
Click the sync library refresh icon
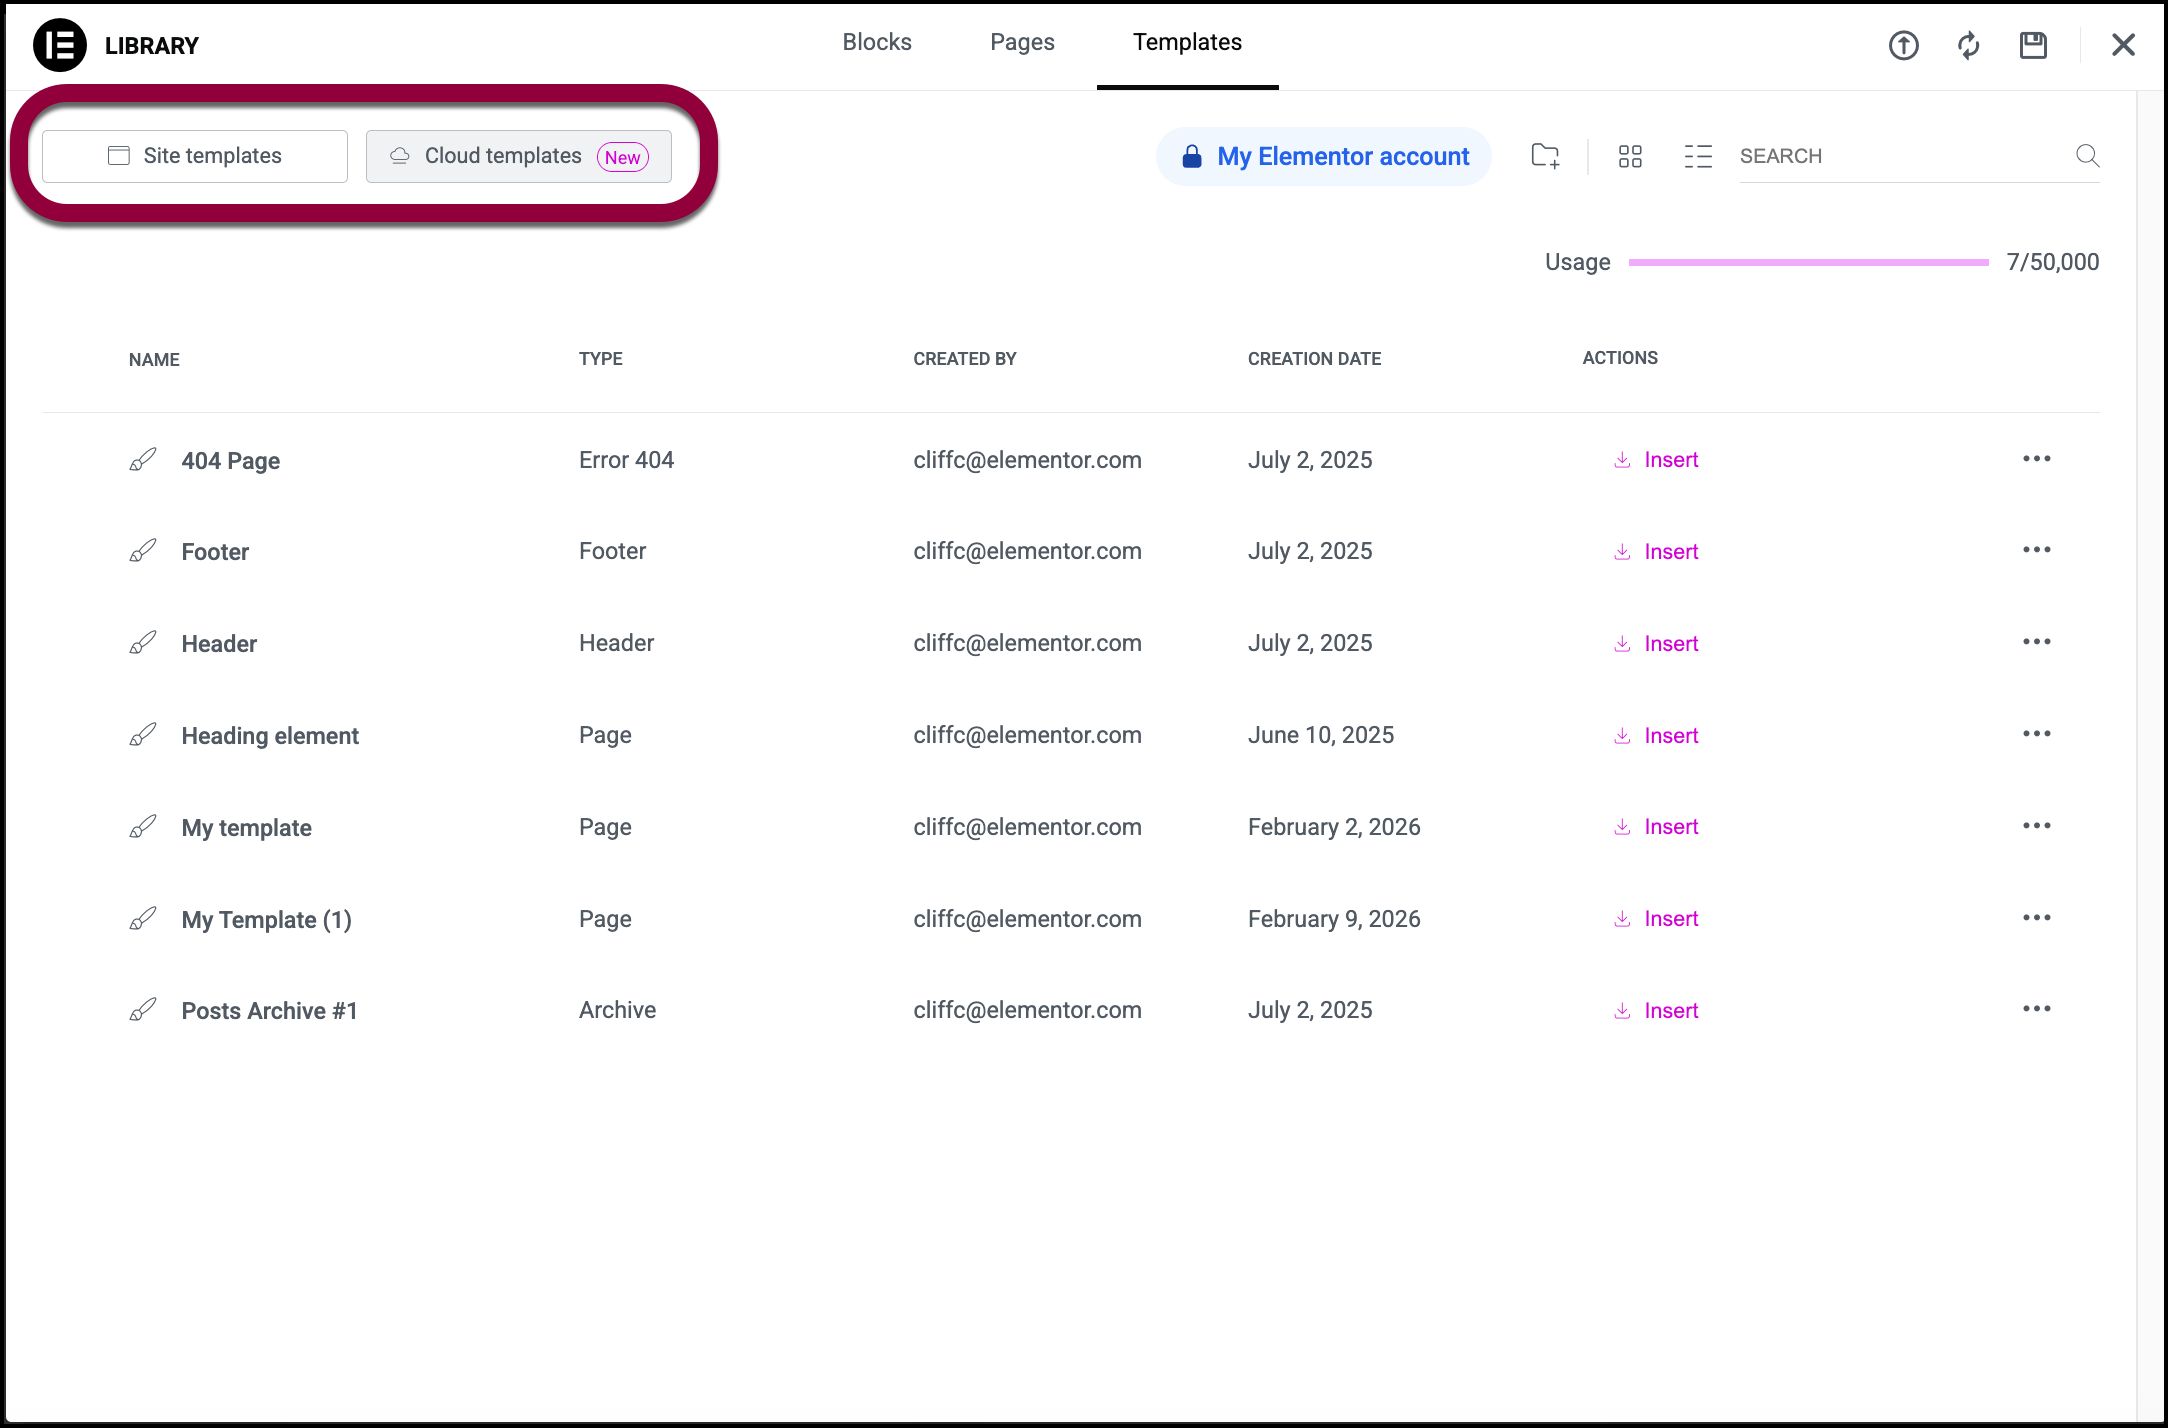pyautogui.click(x=1968, y=45)
